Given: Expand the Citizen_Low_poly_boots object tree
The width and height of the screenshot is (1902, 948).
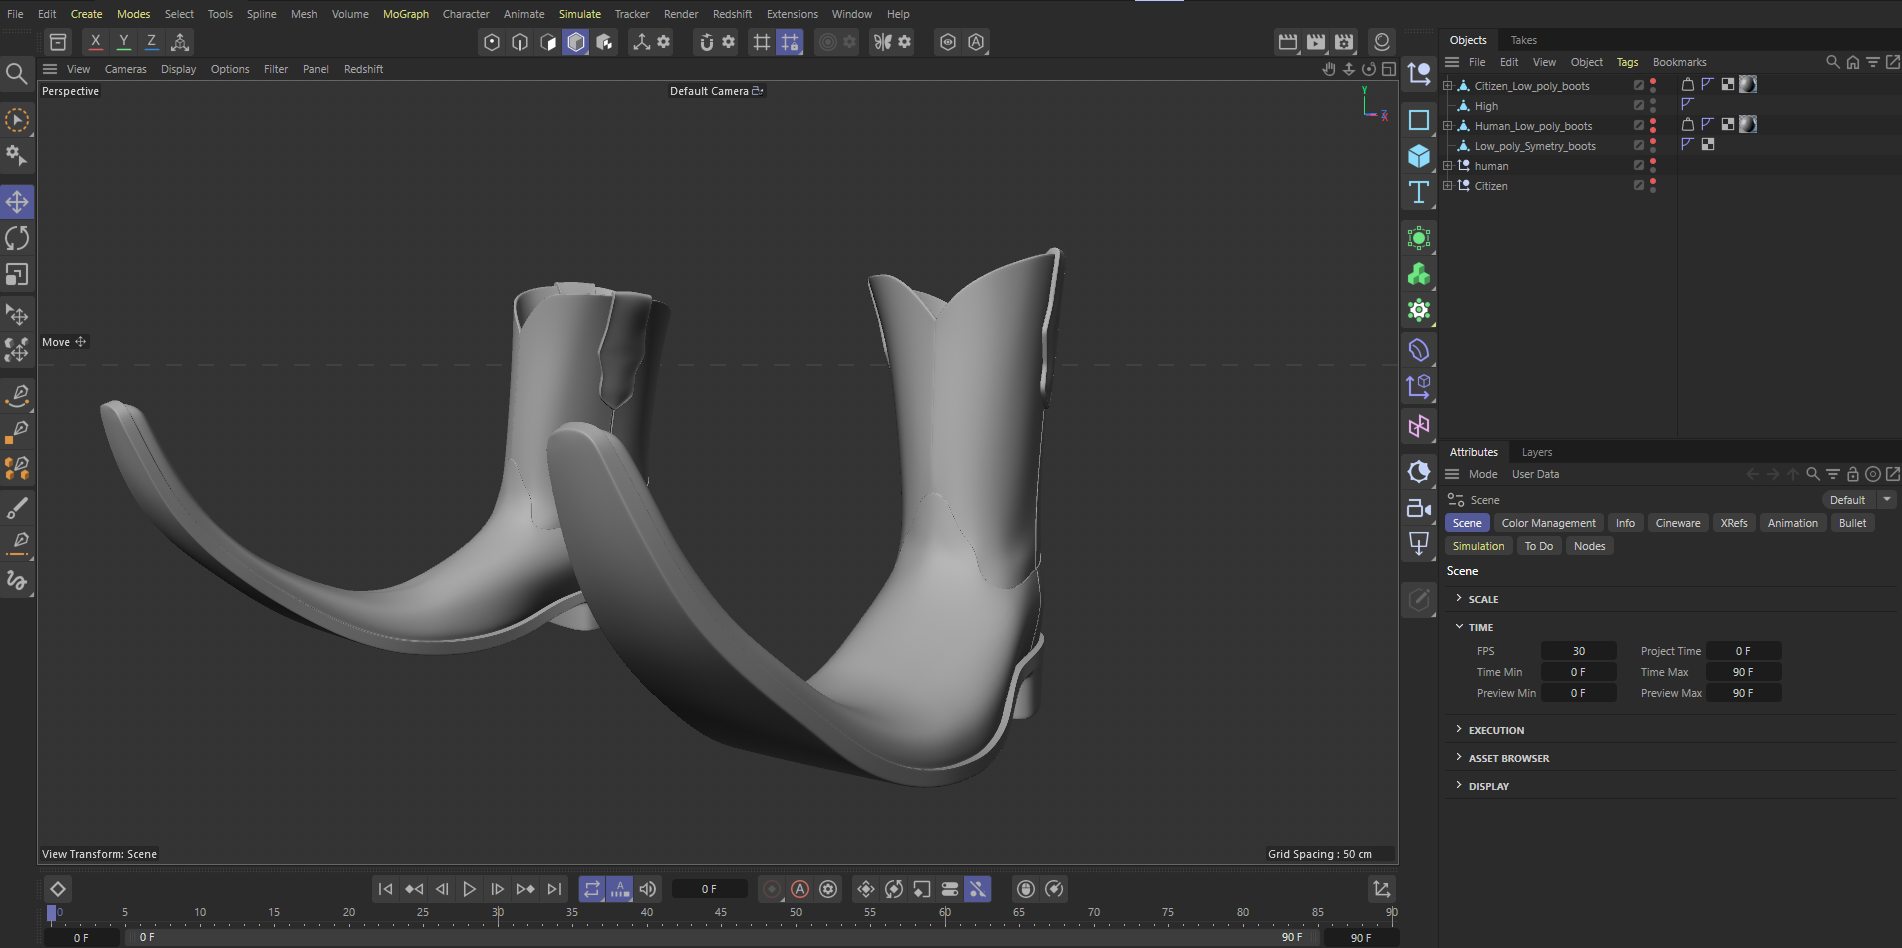Looking at the screenshot, I should point(1447,86).
